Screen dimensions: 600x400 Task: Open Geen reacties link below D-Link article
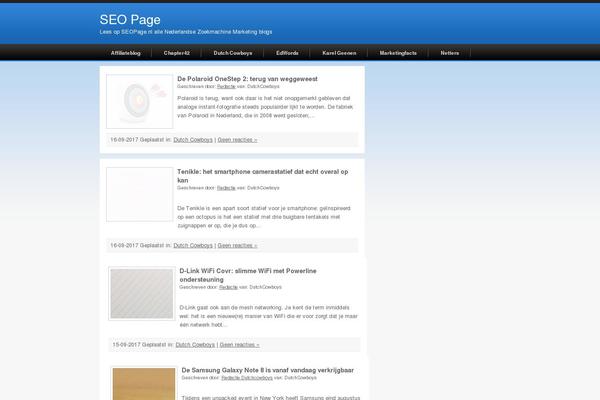[x=240, y=345]
